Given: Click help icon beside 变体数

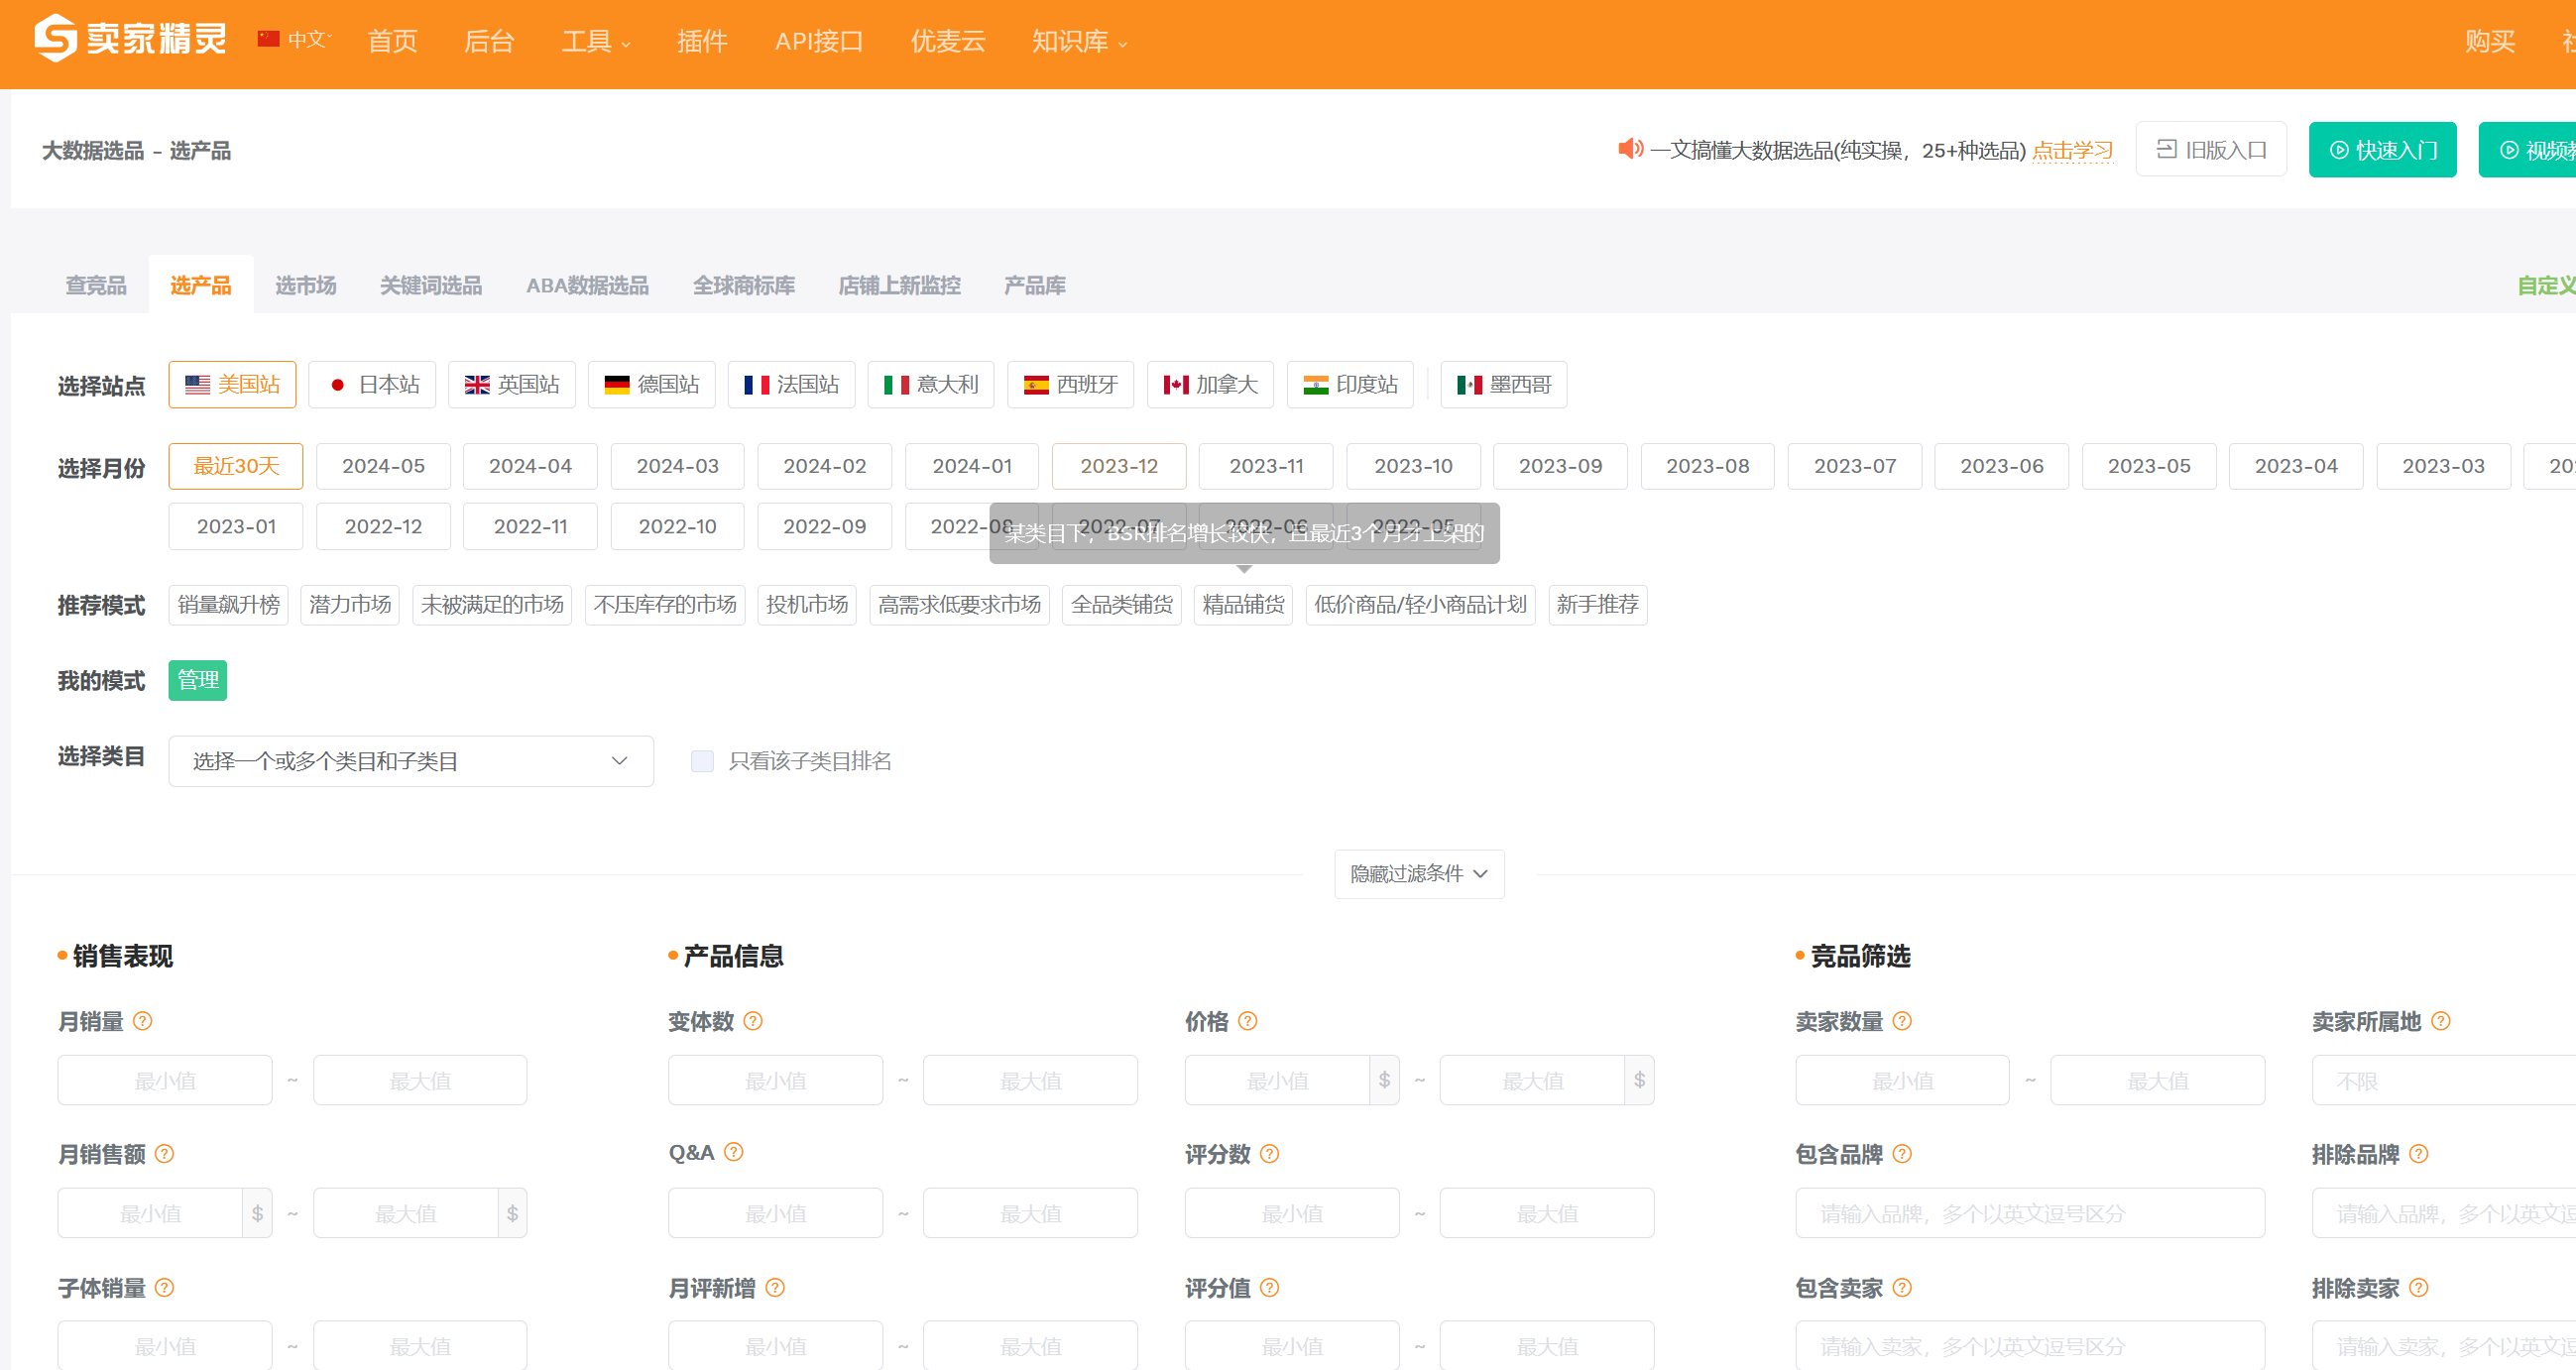Looking at the screenshot, I should (753, 1021).
